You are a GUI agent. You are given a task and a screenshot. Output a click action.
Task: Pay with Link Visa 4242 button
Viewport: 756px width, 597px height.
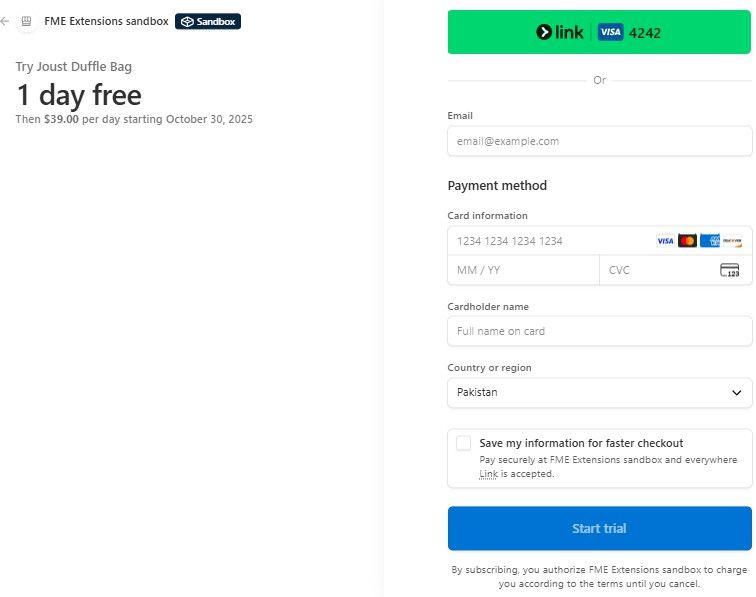pyautogui.click(x=599, y=32)
